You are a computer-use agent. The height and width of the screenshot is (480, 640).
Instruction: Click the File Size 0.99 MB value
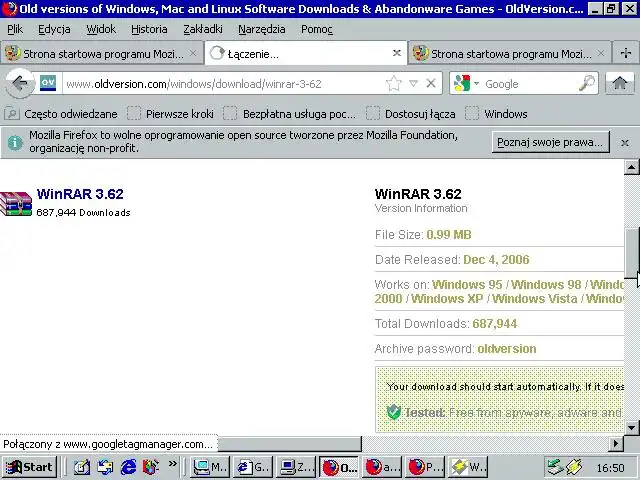(x=449, y=235)
